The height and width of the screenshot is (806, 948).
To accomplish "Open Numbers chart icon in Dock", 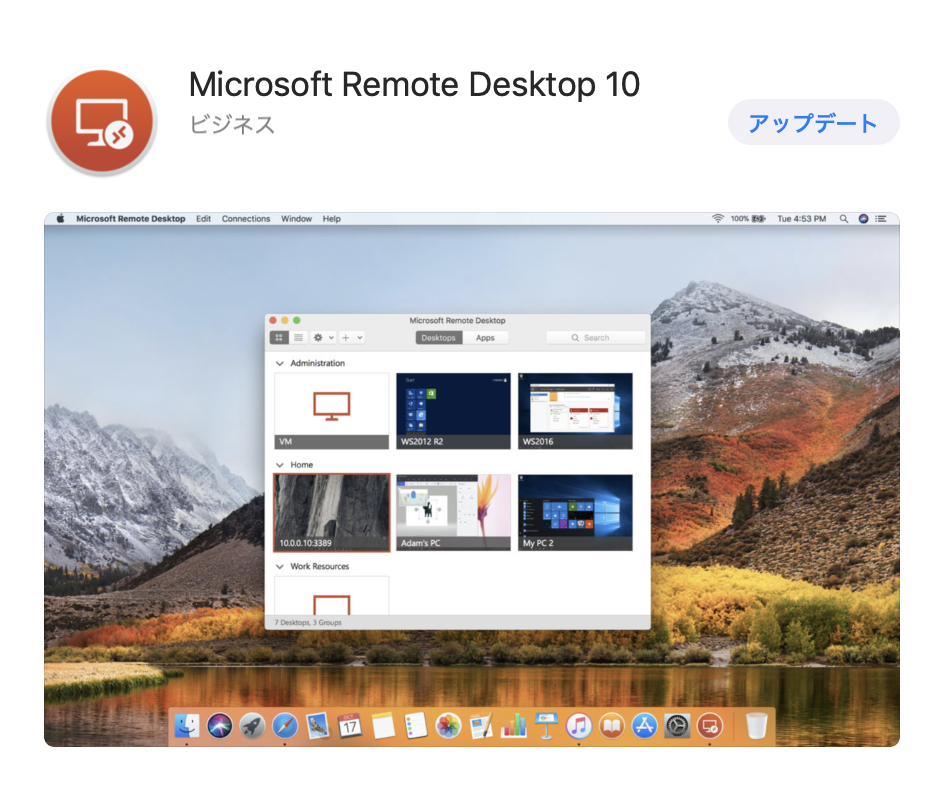I will pyautogui.click(x=514, y=726).
